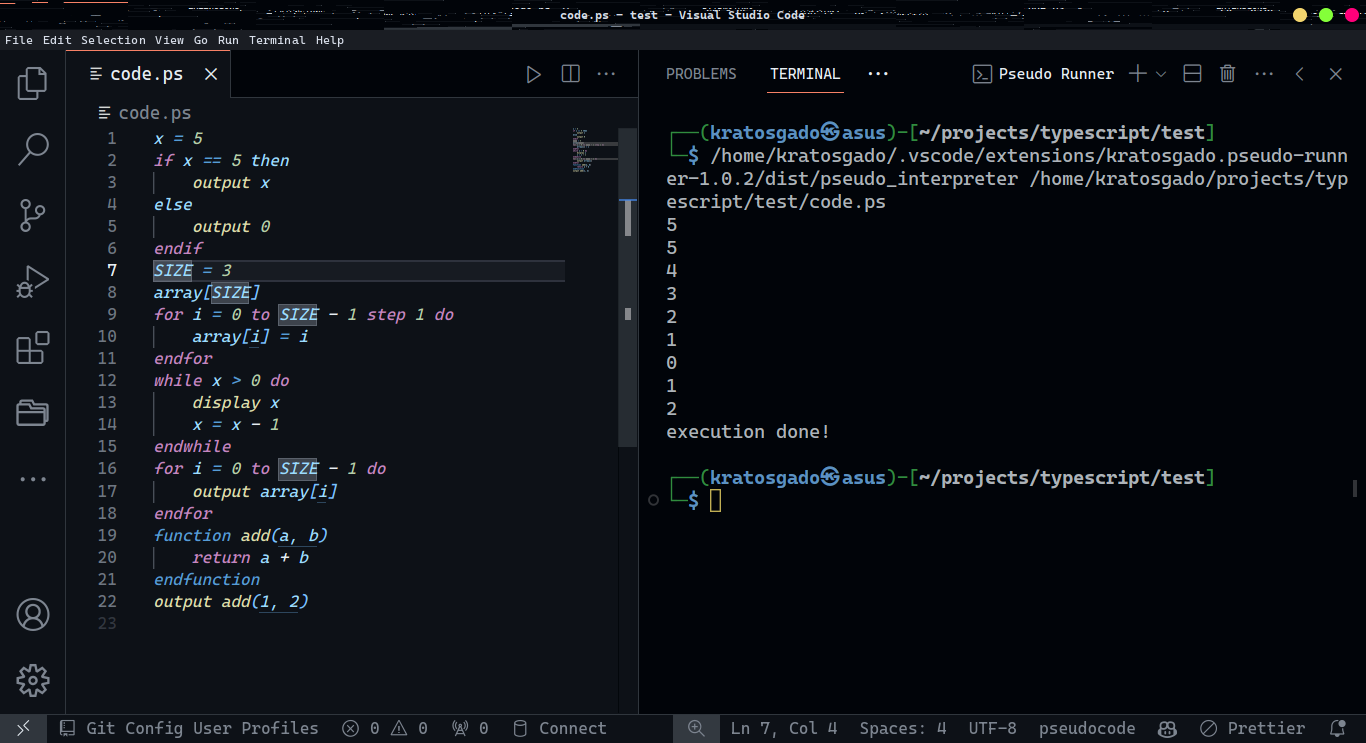Screen dimensions: 1366x743
Task: Click the terminal scrollbar on right edge
Action: [x=1355, y=488]
